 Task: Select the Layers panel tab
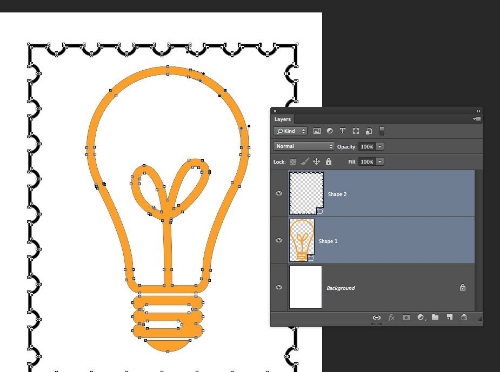(x=282, y=119)
